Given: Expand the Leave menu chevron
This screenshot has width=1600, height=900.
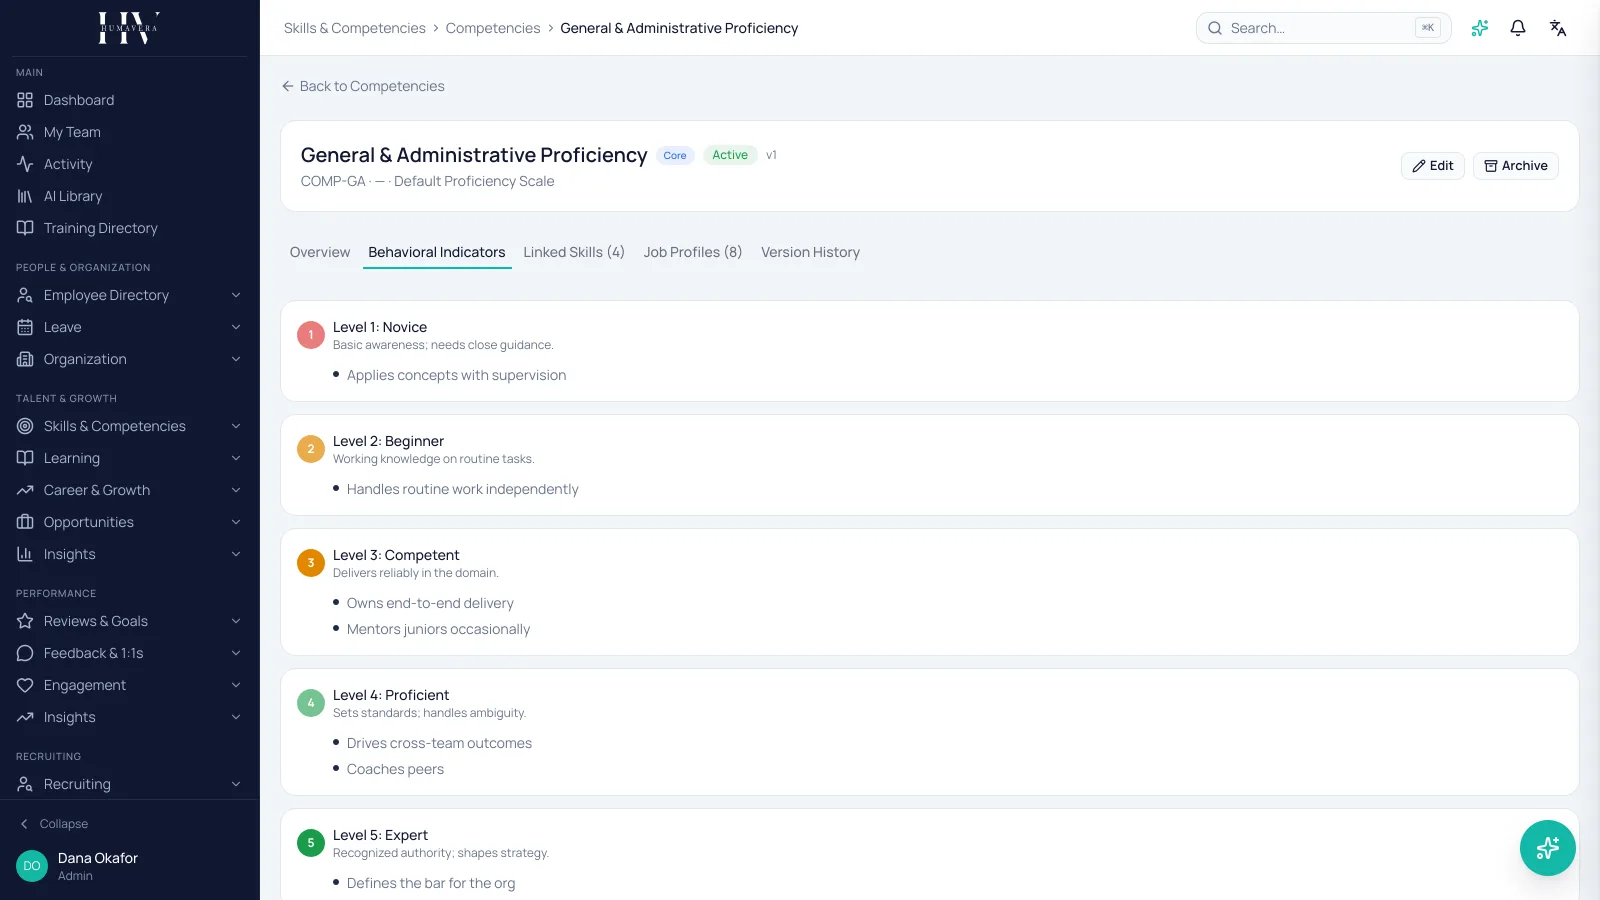Looking at the screenshot, I should (236, 327).
